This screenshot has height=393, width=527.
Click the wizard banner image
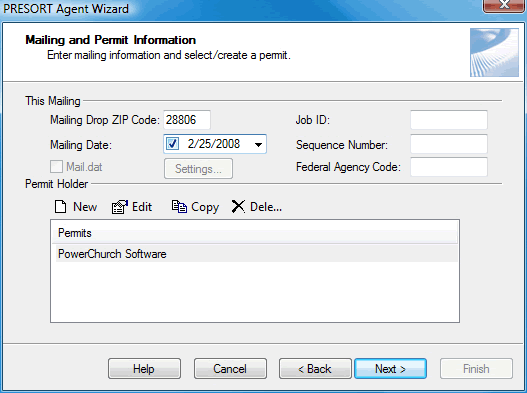pyautogui.click(x=494, y=52)
